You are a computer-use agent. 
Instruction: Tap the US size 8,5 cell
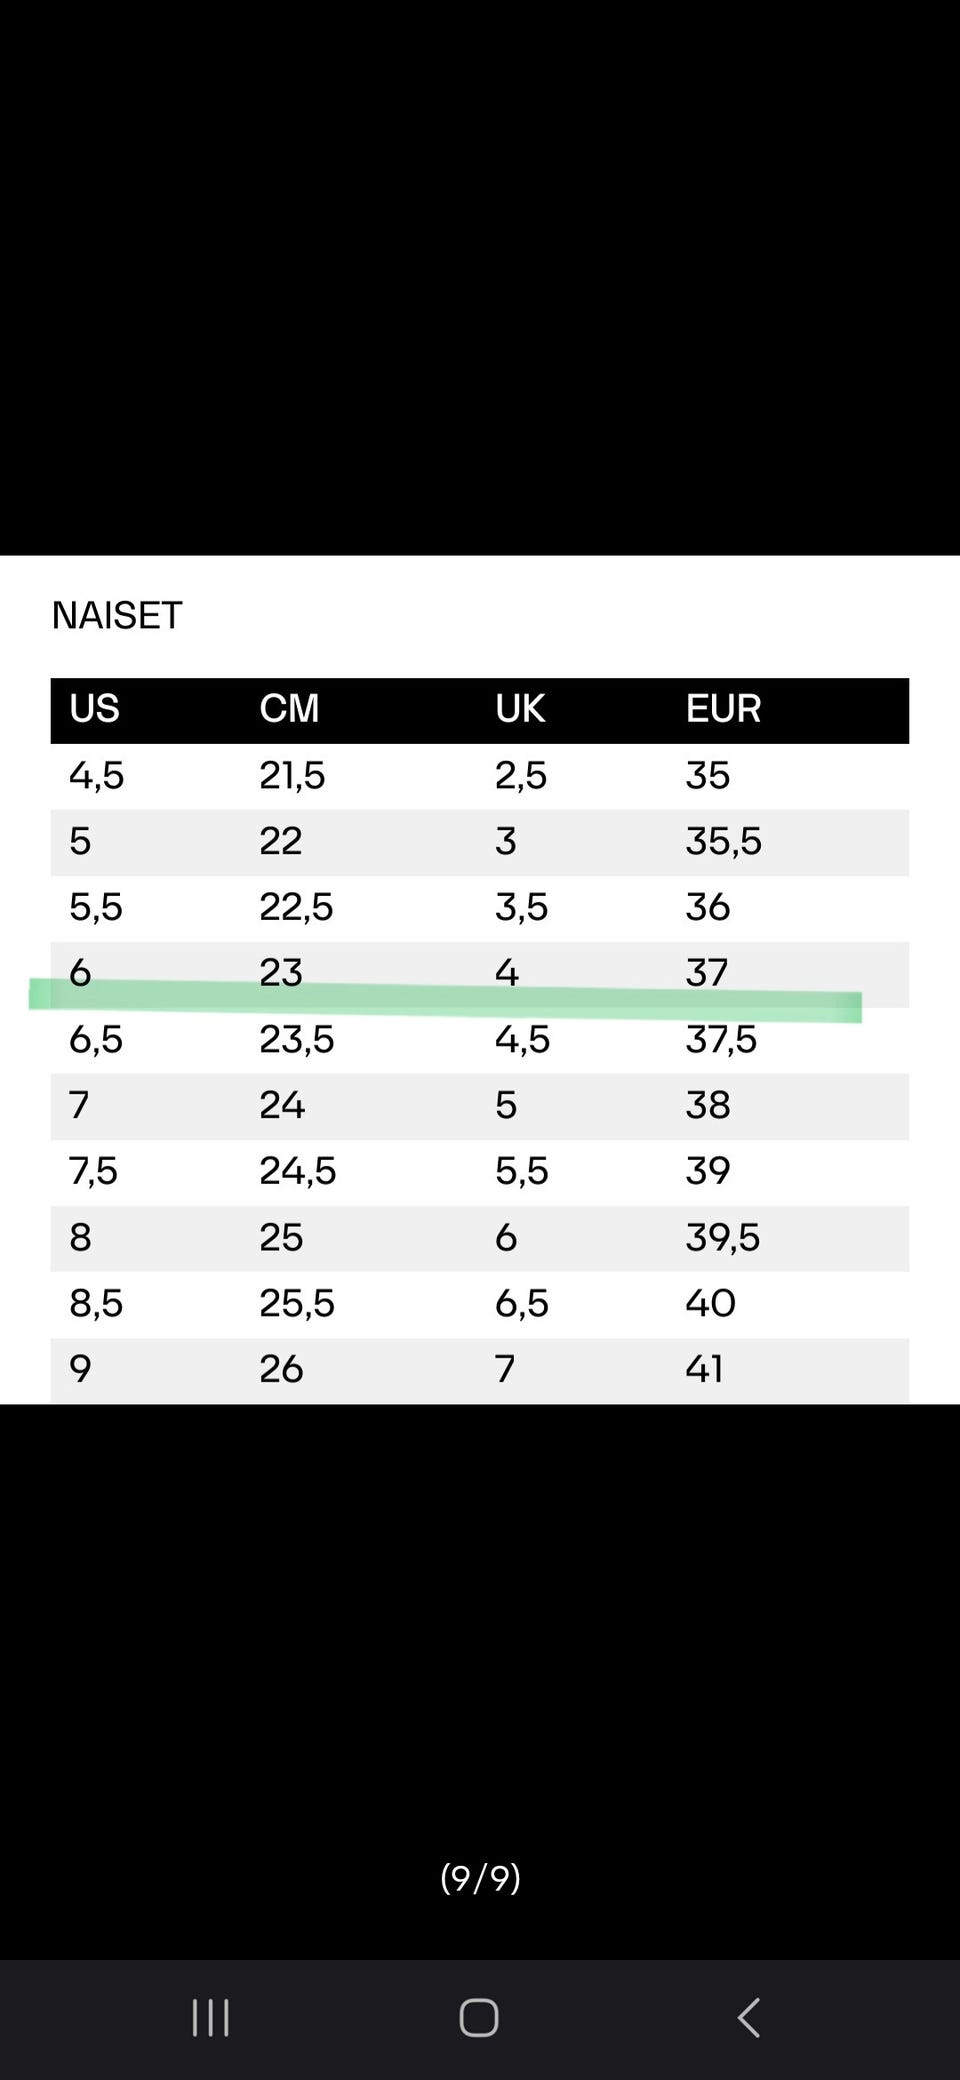96,1304
